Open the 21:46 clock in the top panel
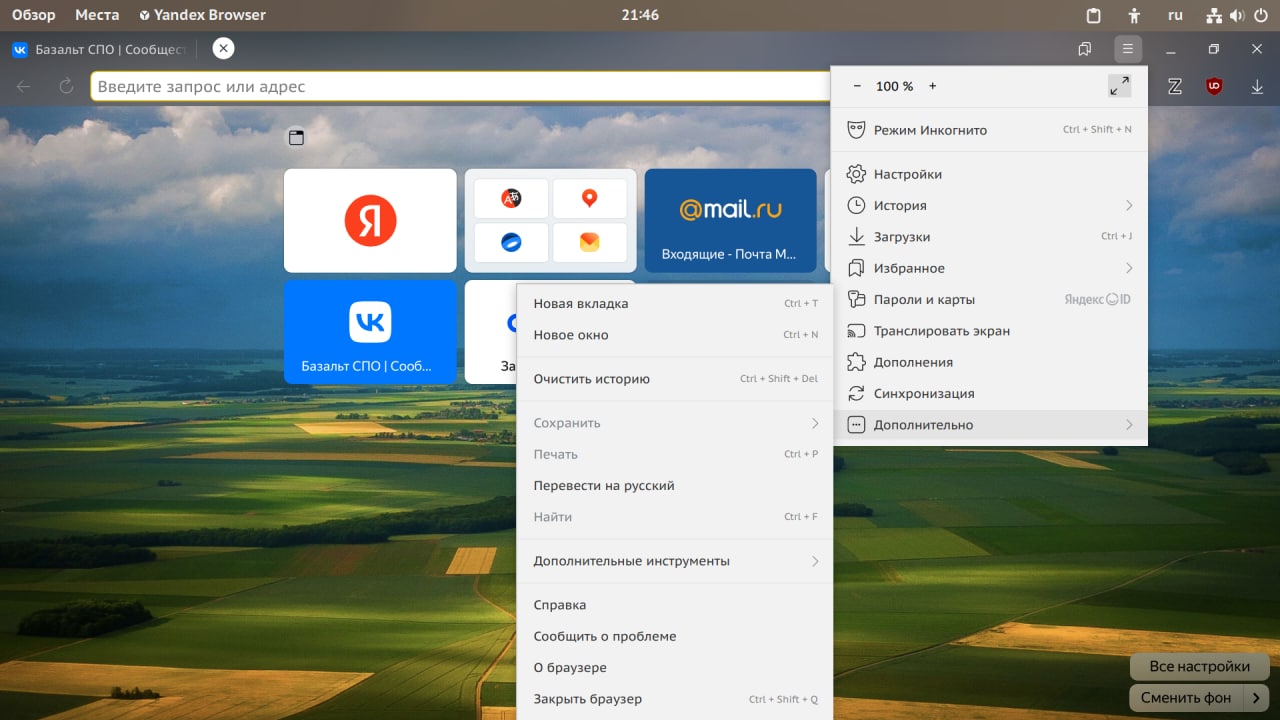The height and width of the screenshot is (720, 1280). click(640, 15)
